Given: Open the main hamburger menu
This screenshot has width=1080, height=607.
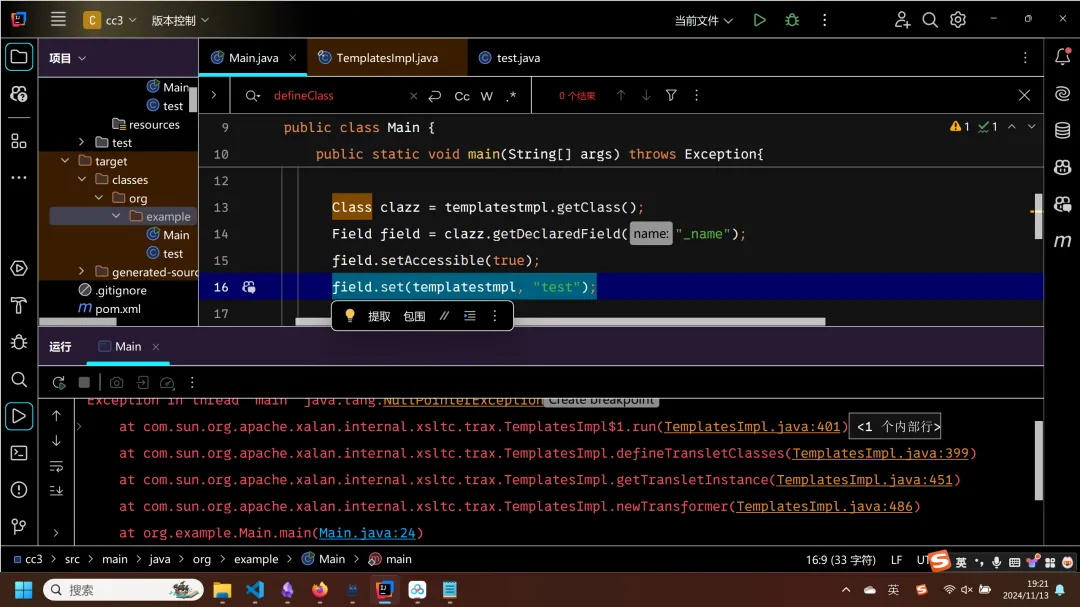Looking at the screenshot, I should (x=58, y=19).
